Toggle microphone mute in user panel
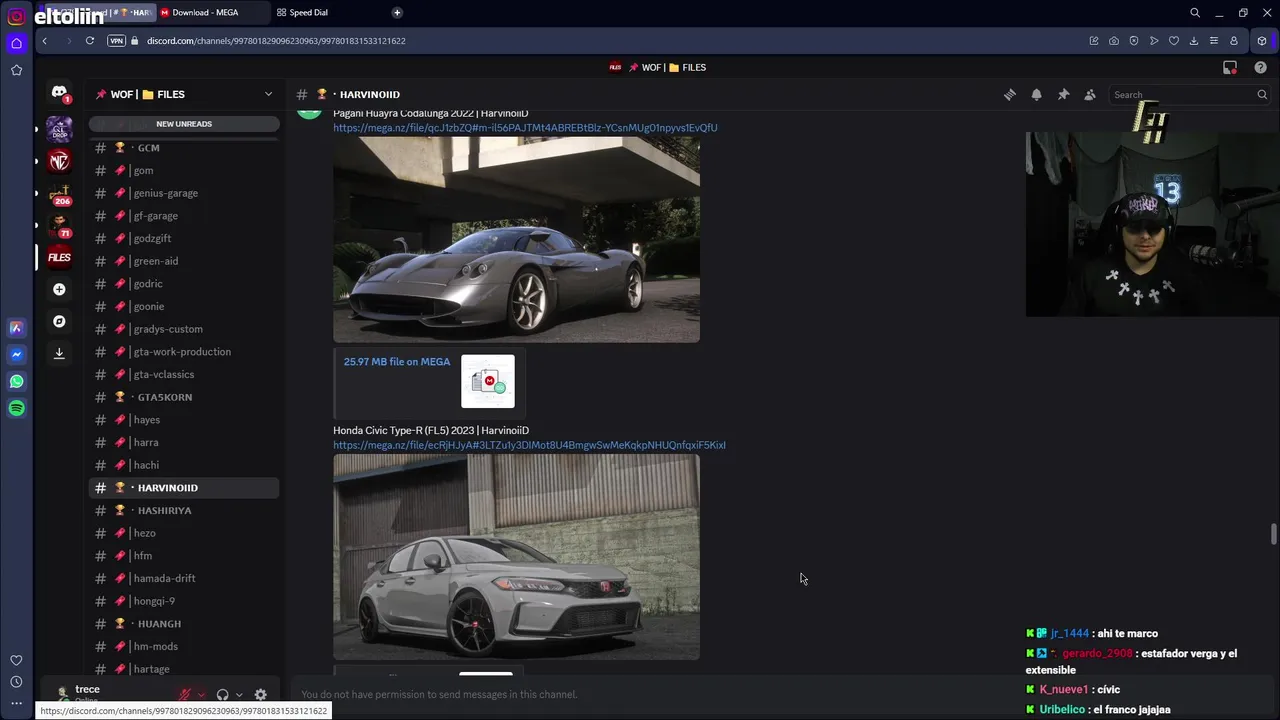The image size is (1280, 720). click(x=185, y=694)
